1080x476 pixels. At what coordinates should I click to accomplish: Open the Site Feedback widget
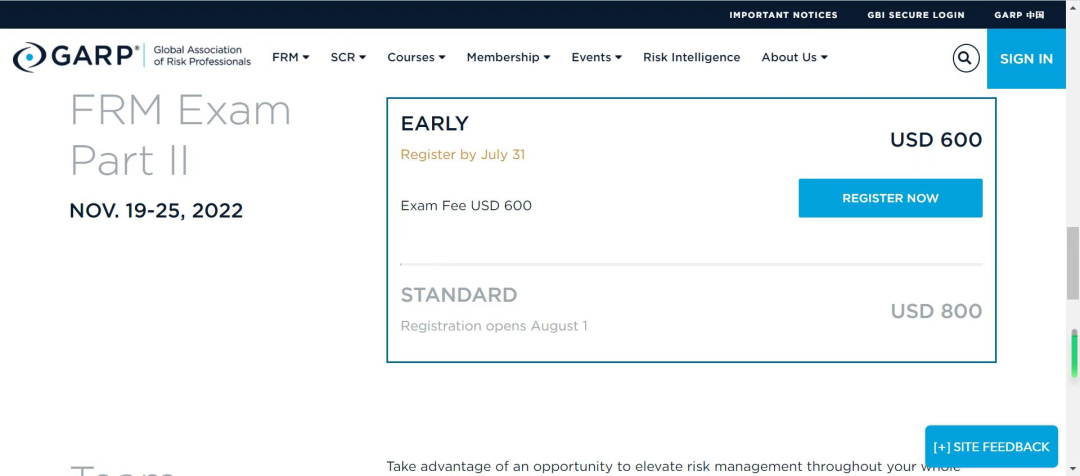point(991,447)
